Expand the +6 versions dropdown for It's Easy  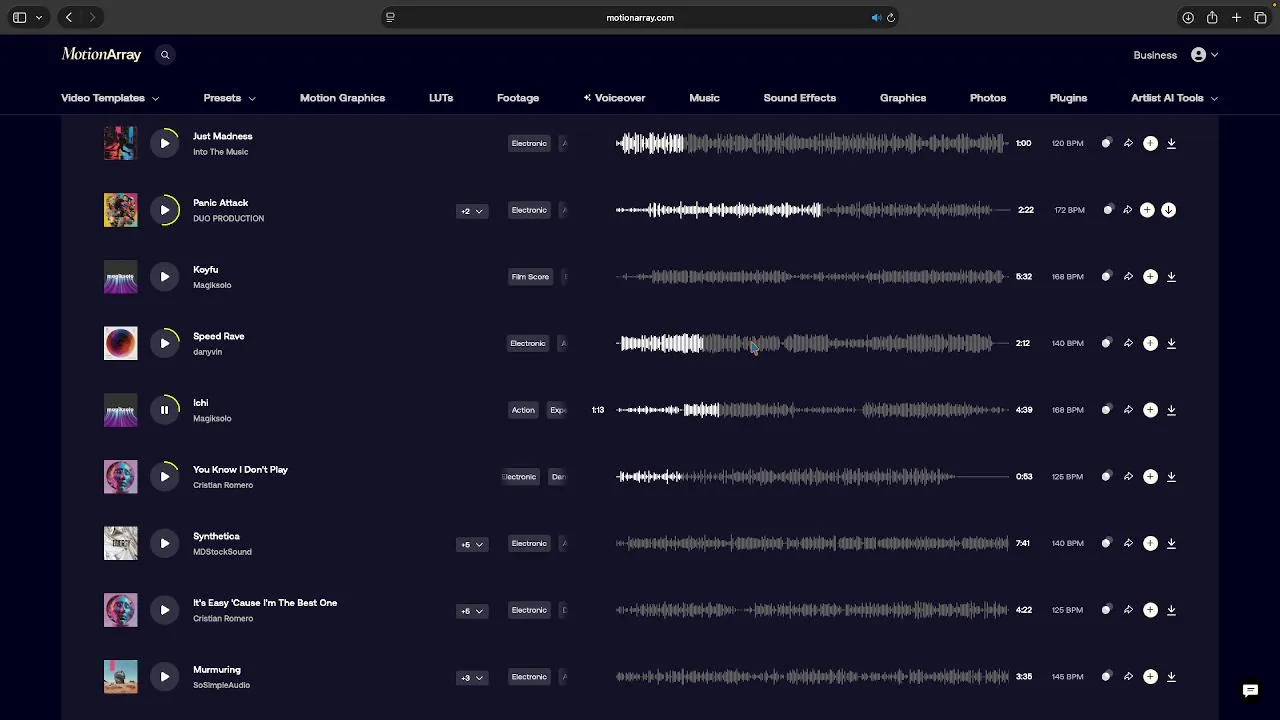[x=472, y=611]
